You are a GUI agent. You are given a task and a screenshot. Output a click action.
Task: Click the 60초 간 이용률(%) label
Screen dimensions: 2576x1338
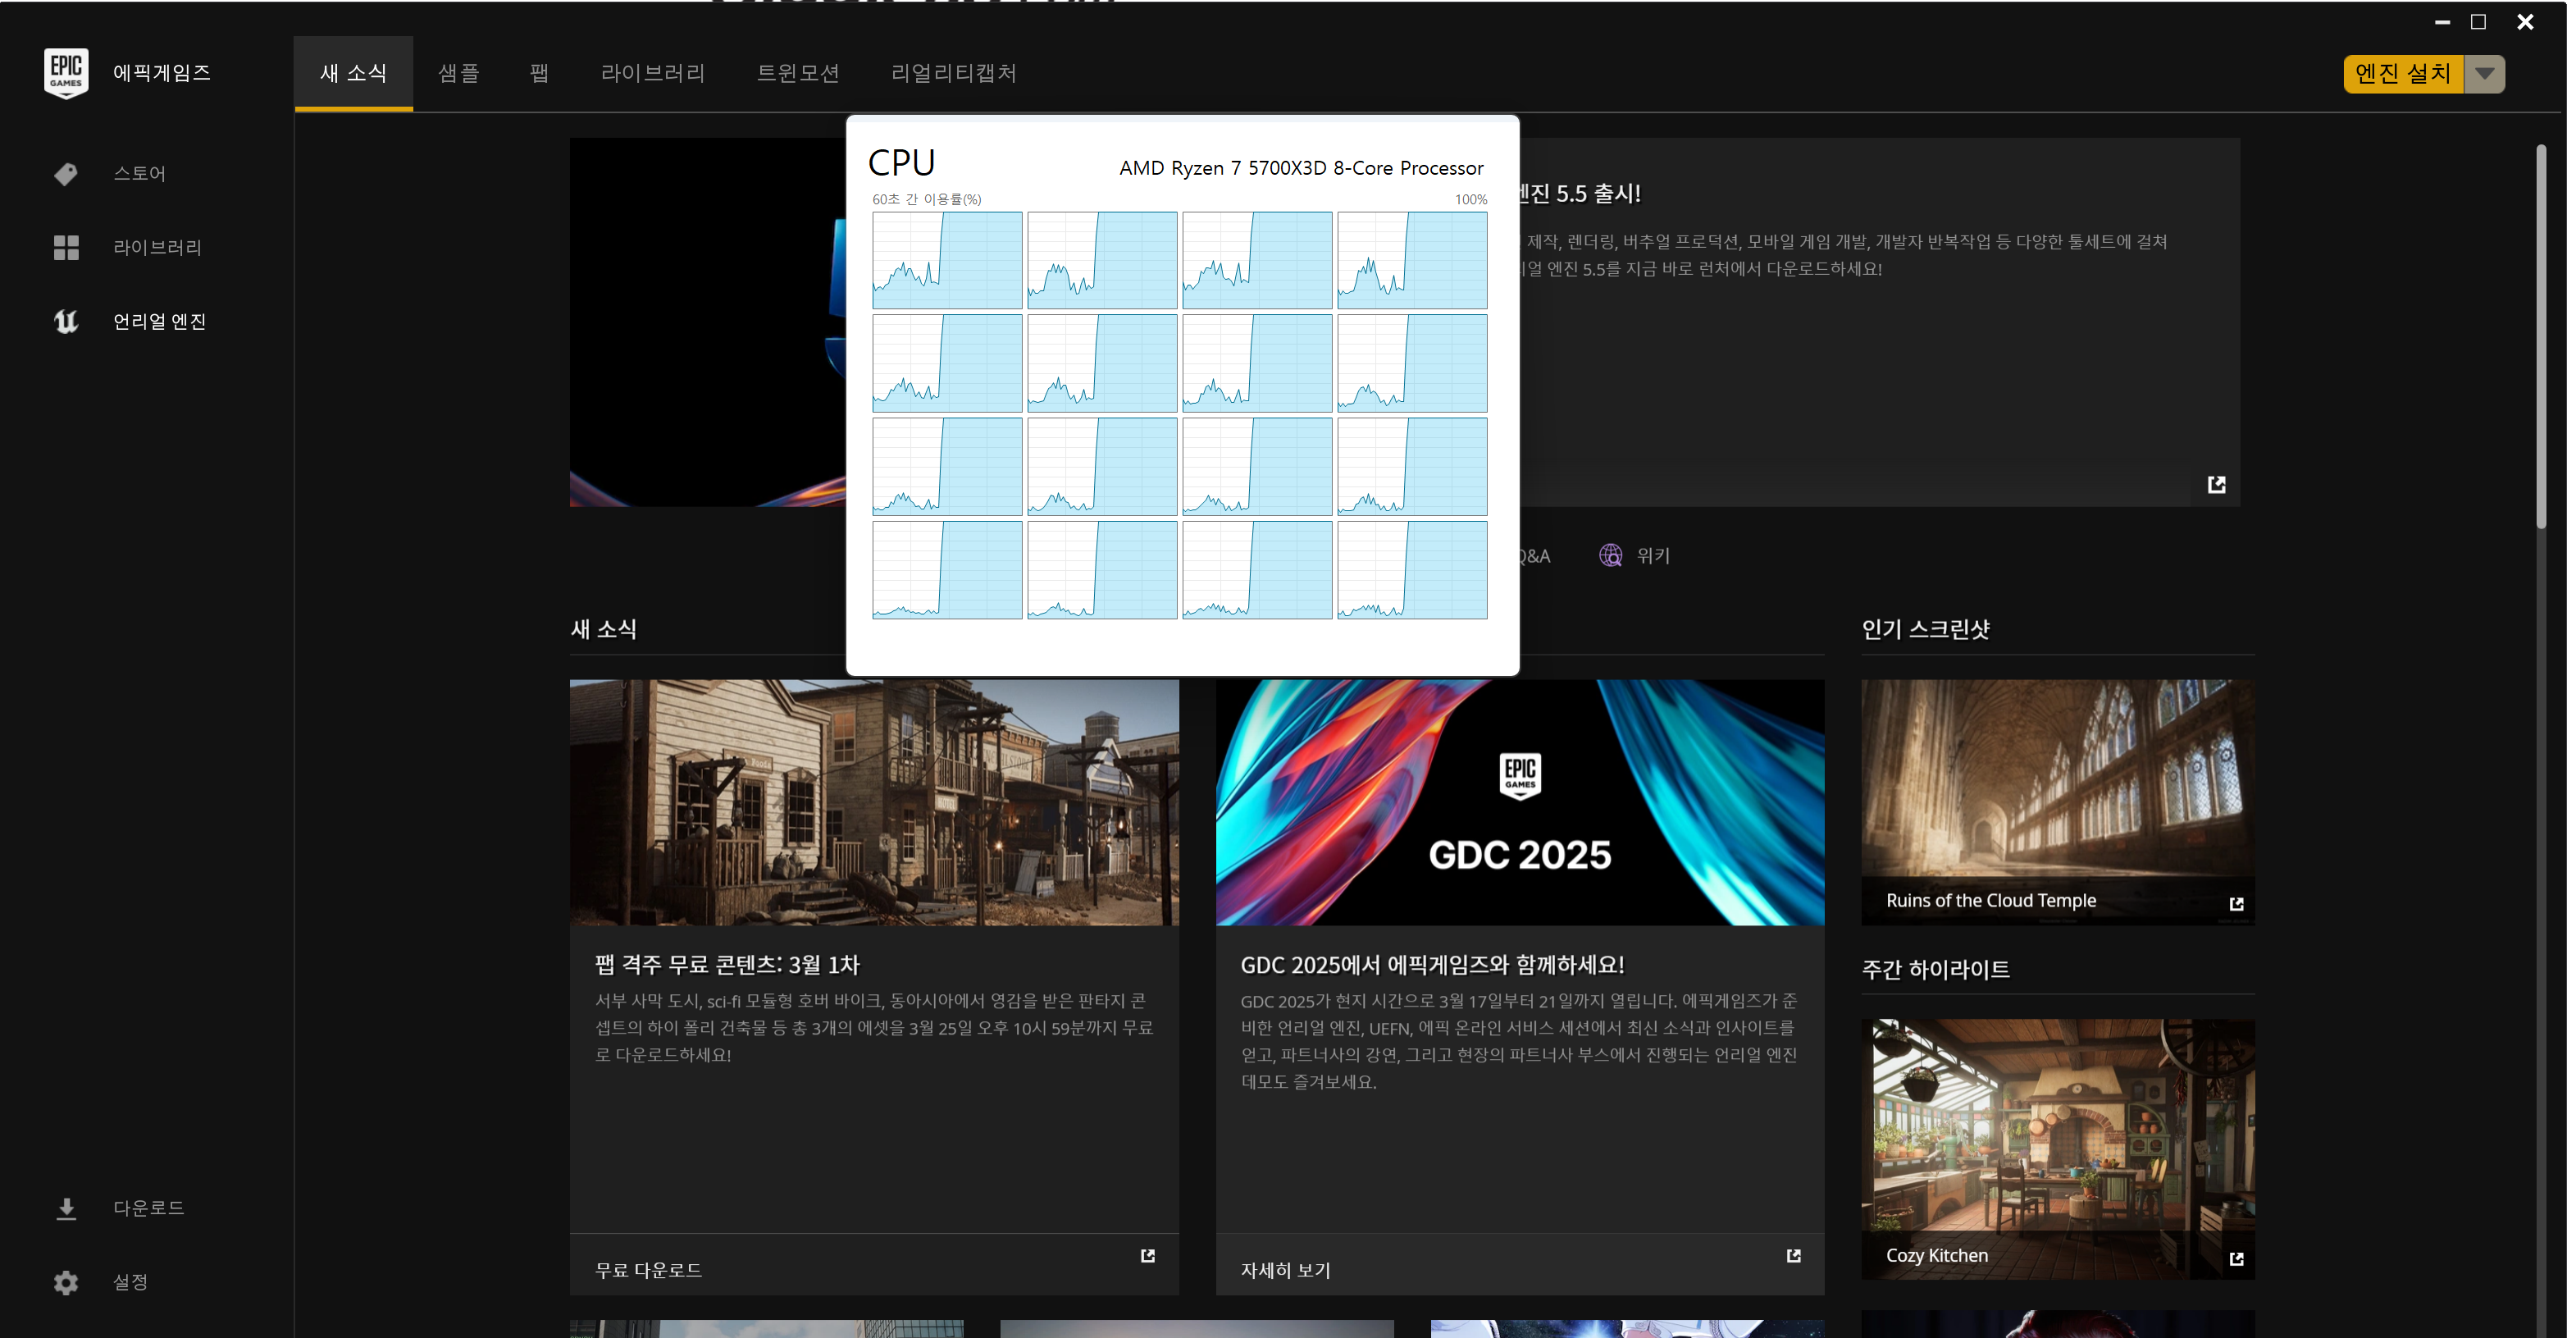926,199
